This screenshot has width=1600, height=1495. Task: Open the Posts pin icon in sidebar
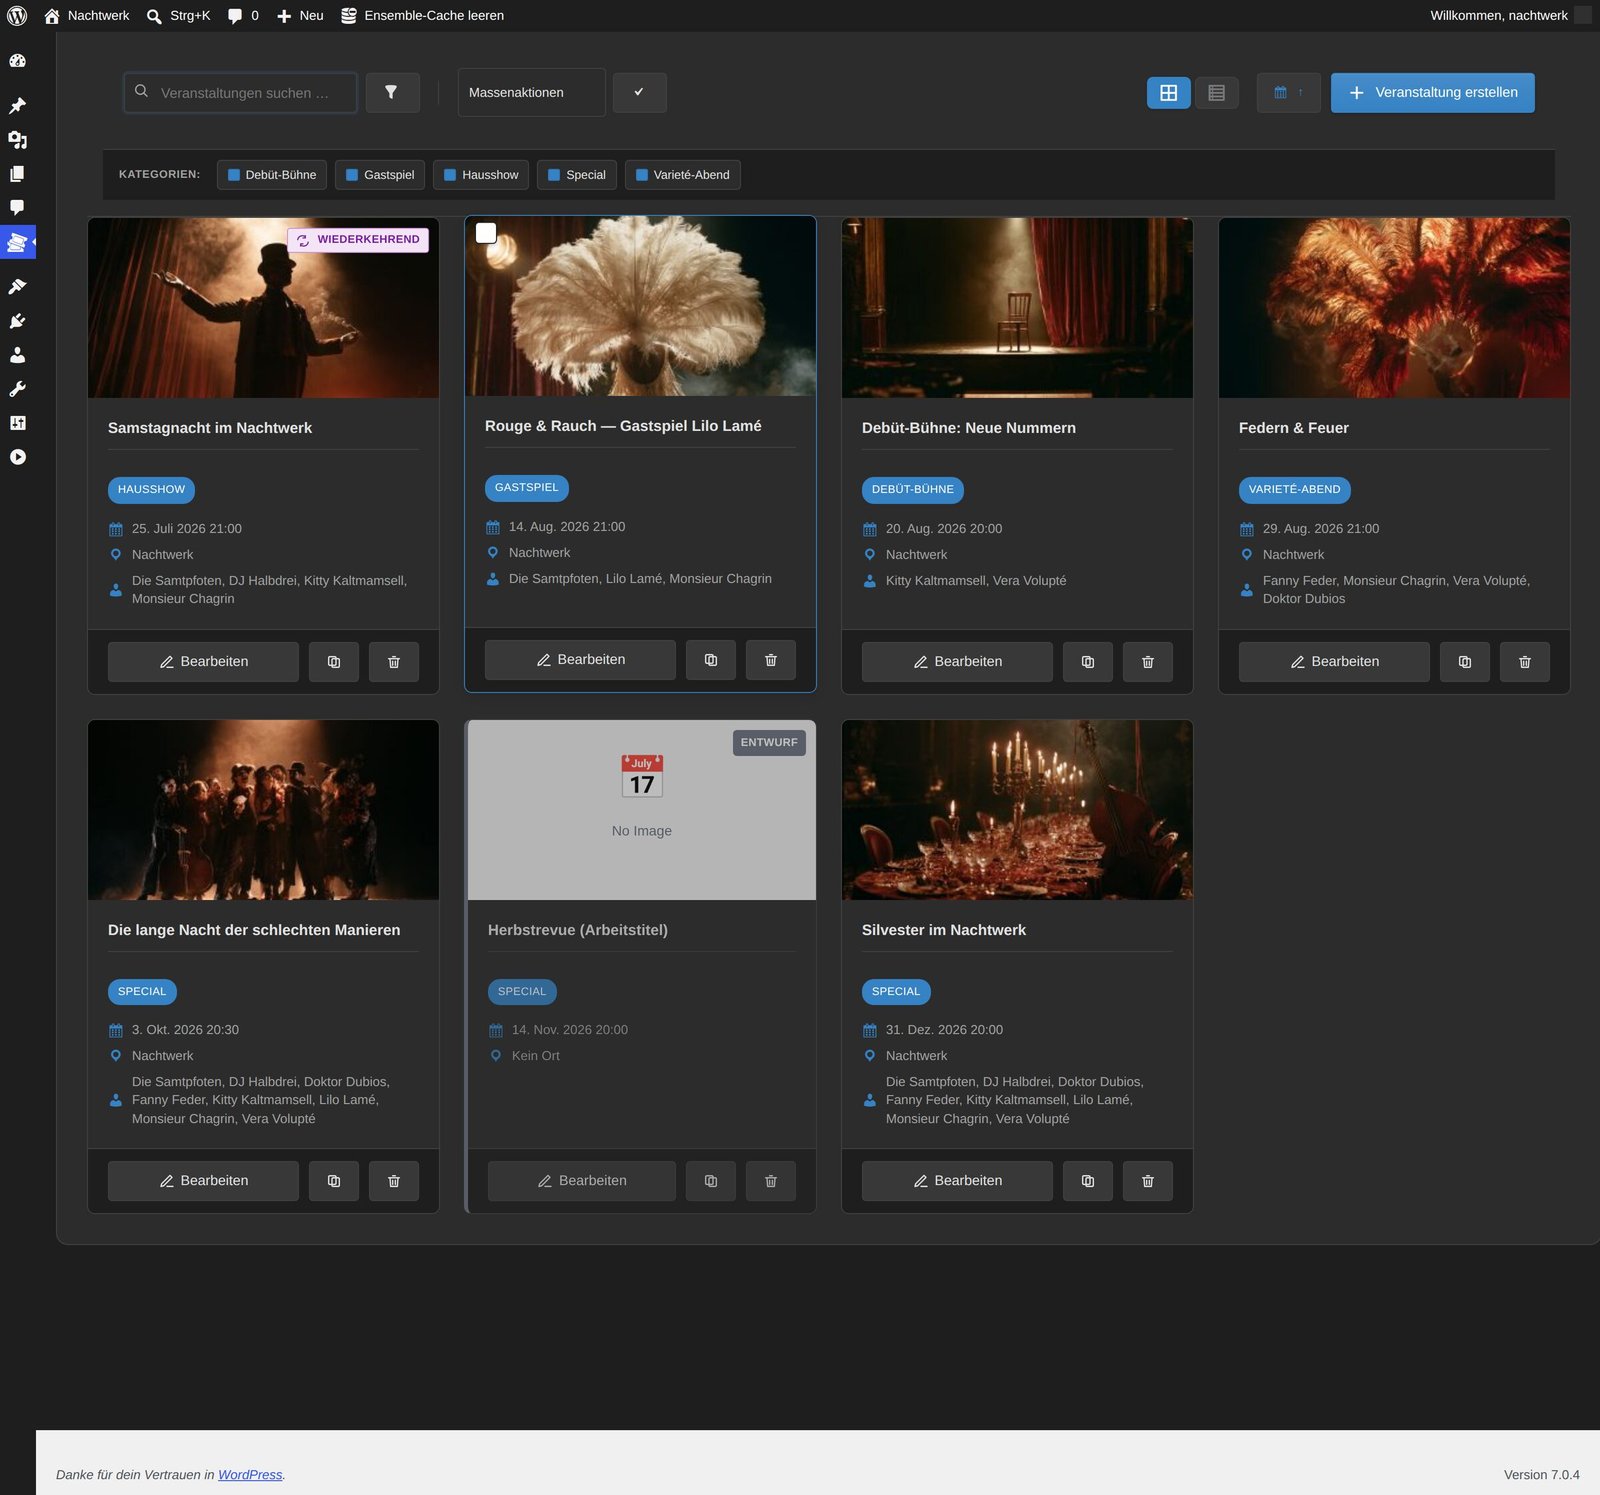coord(17,106)
